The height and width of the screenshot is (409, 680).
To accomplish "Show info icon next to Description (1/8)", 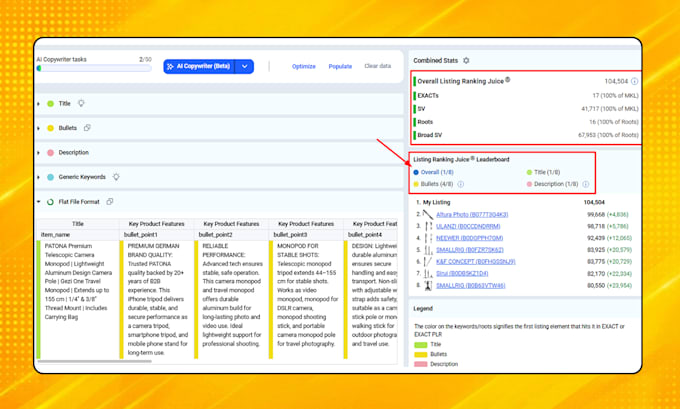I will pyautogui.click(x=585, y=184).
